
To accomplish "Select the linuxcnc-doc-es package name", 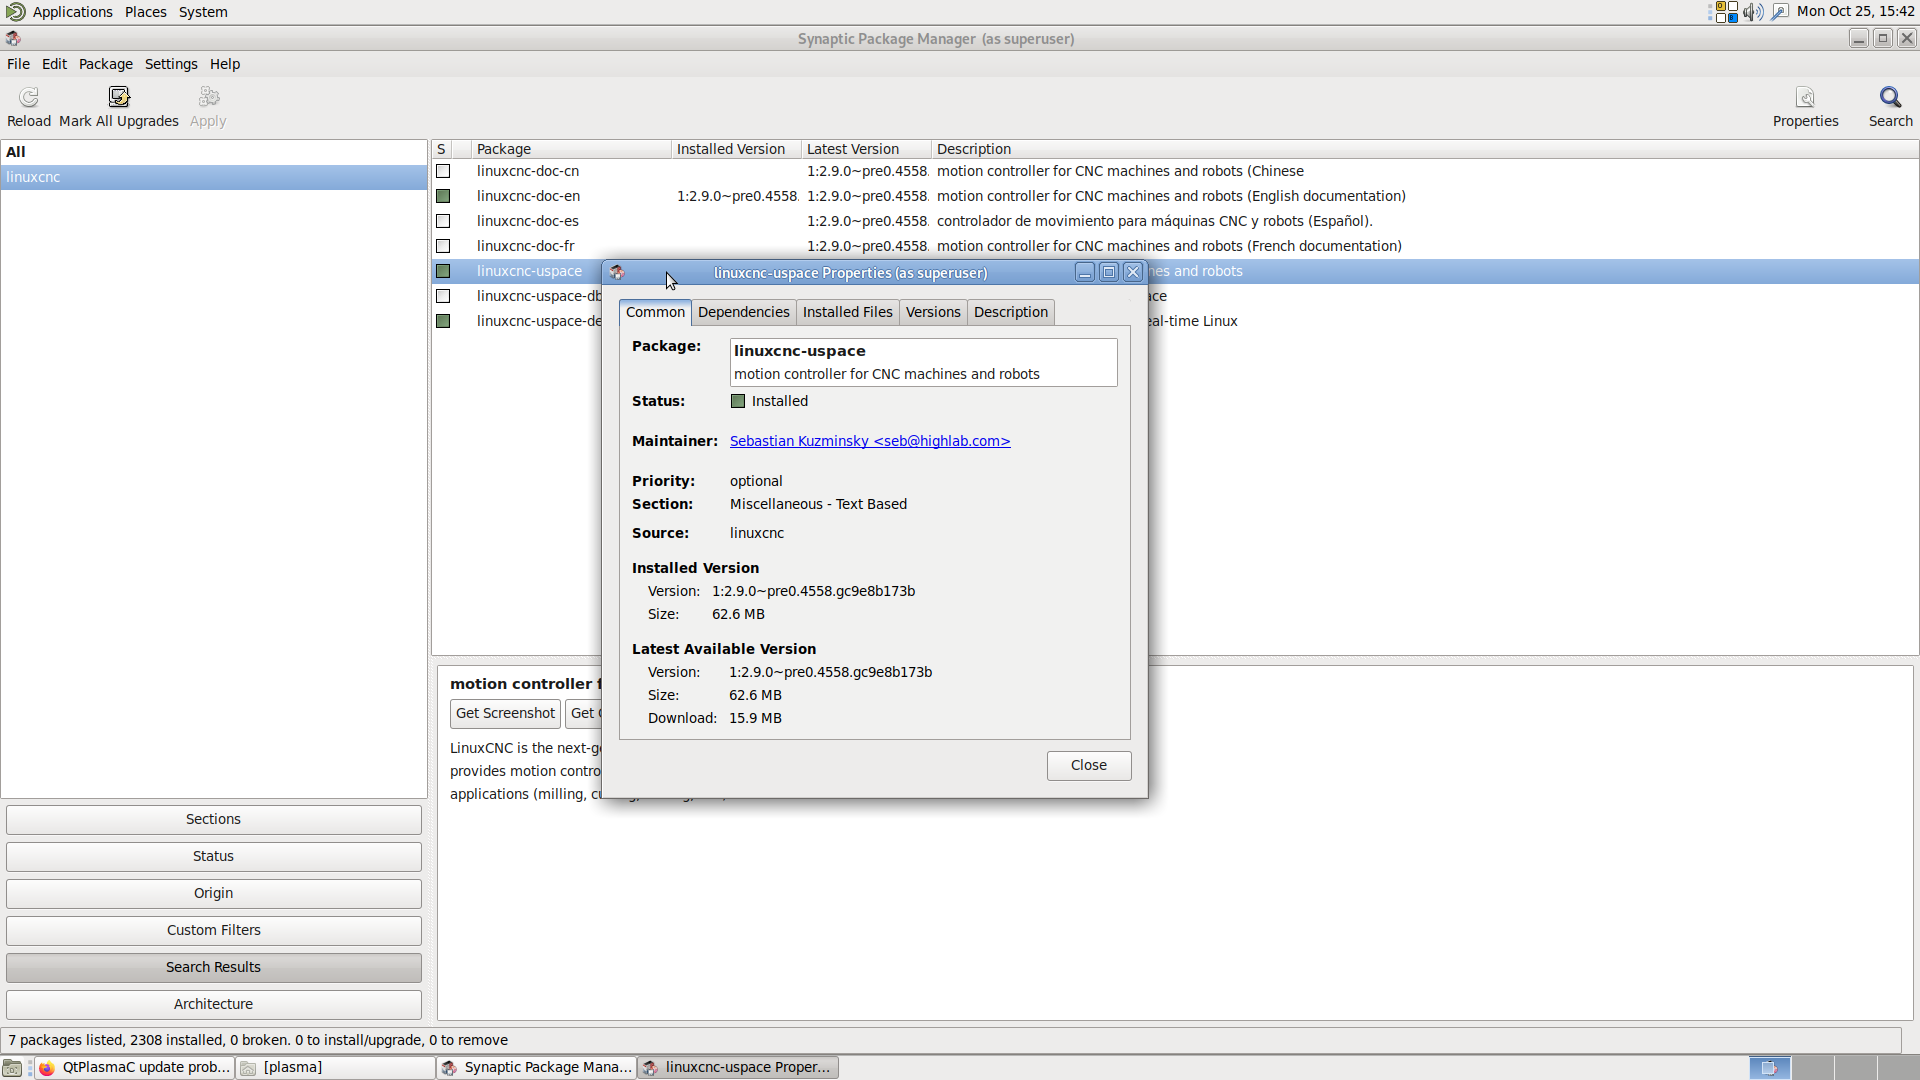I will coord(527,221).
